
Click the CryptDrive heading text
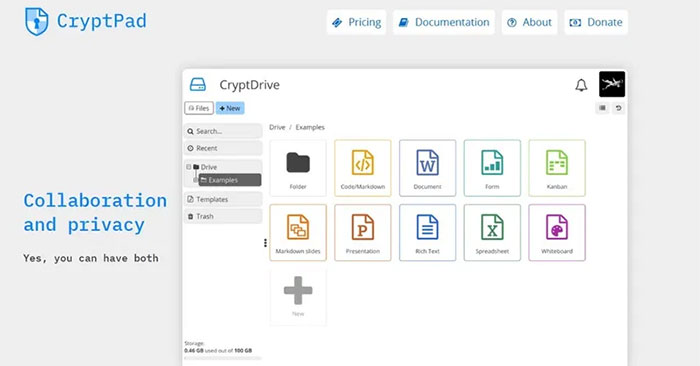[249, 85]
